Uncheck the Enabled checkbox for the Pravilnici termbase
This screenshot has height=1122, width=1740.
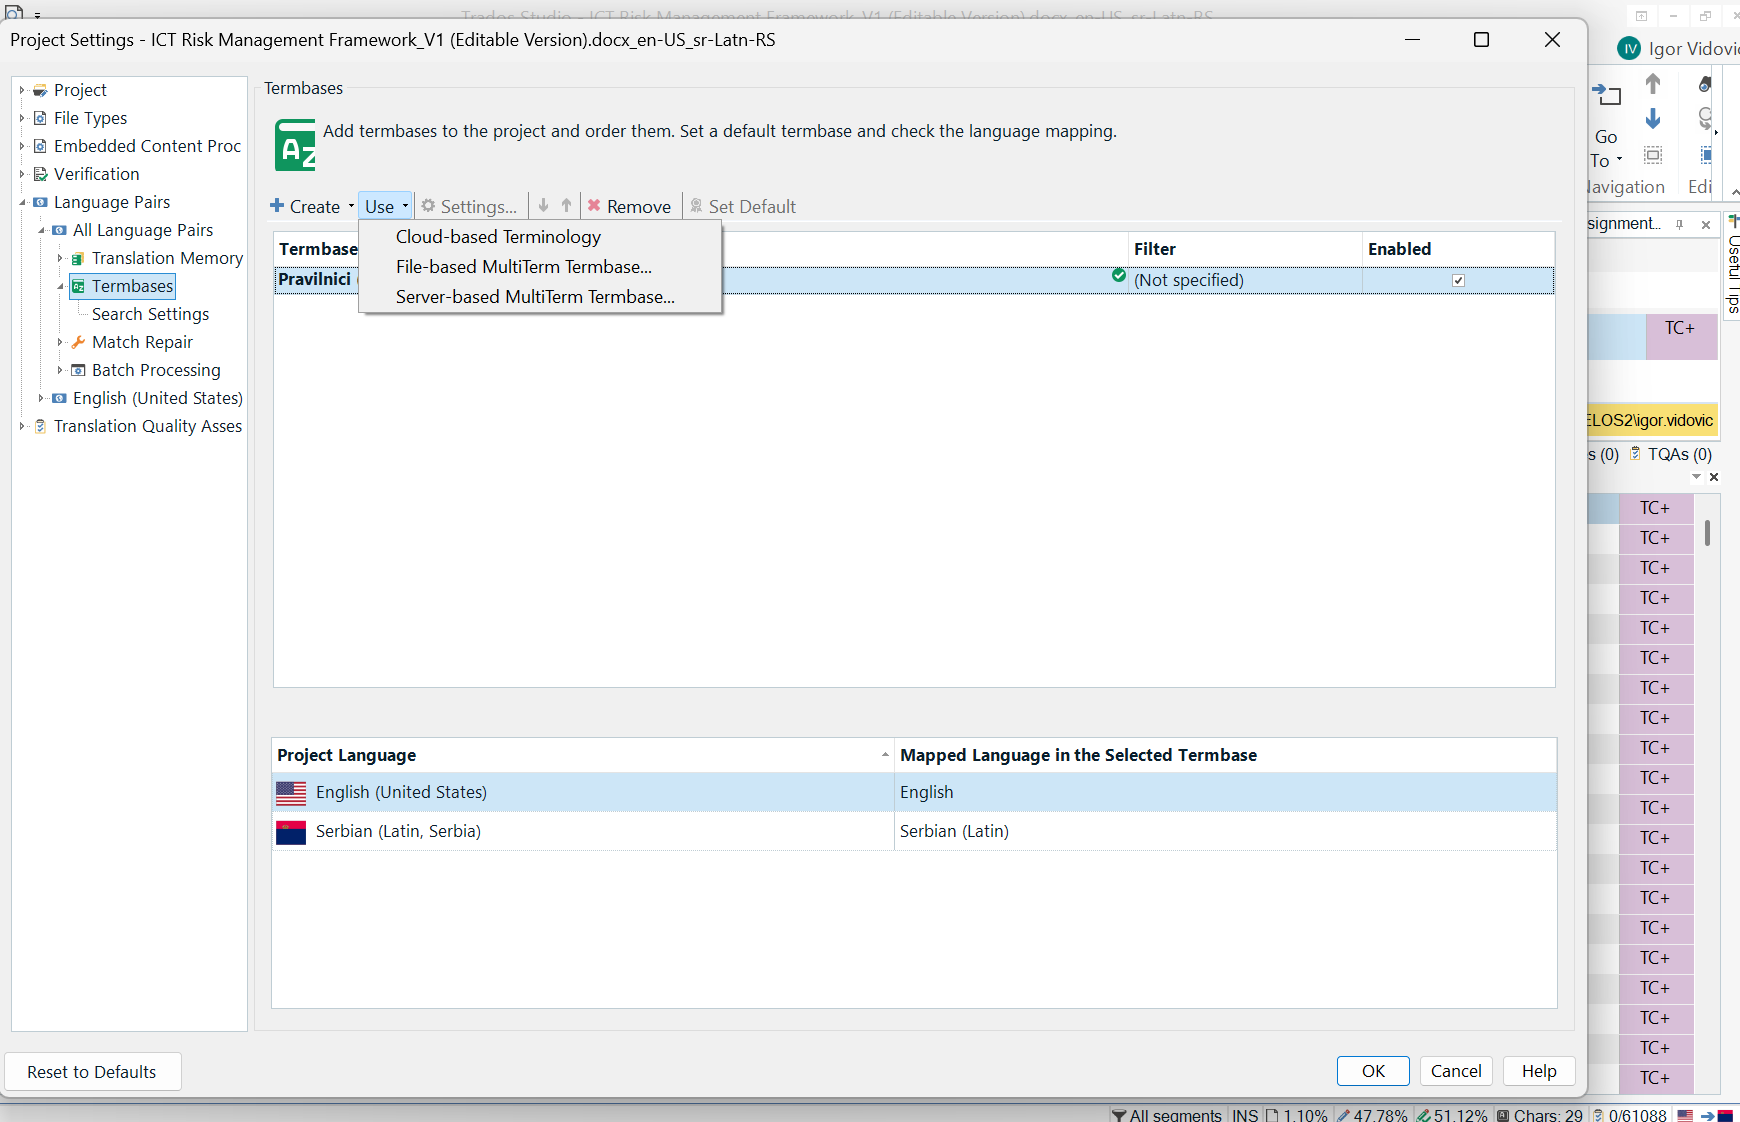click(1459, 280)
